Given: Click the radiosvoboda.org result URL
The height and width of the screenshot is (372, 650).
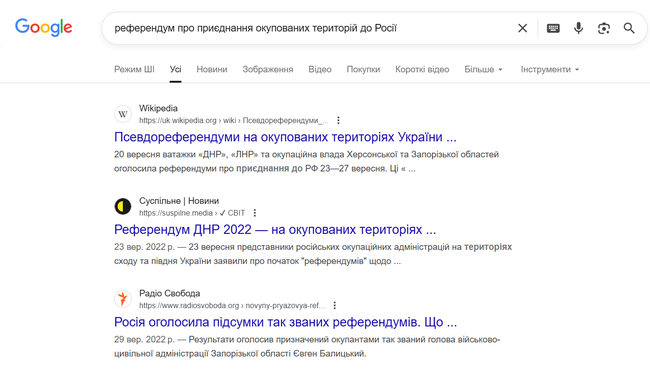Looking at the screenshot, I should coord(232,305).
